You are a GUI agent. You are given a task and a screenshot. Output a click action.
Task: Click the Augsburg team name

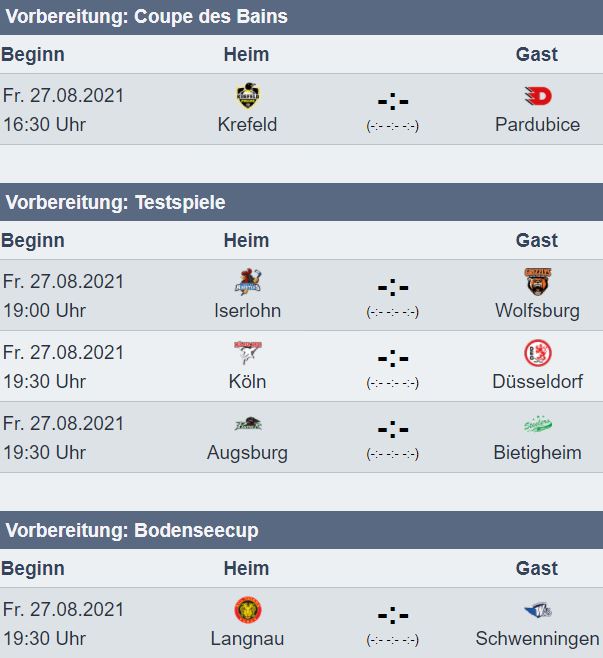click(248, 453)
